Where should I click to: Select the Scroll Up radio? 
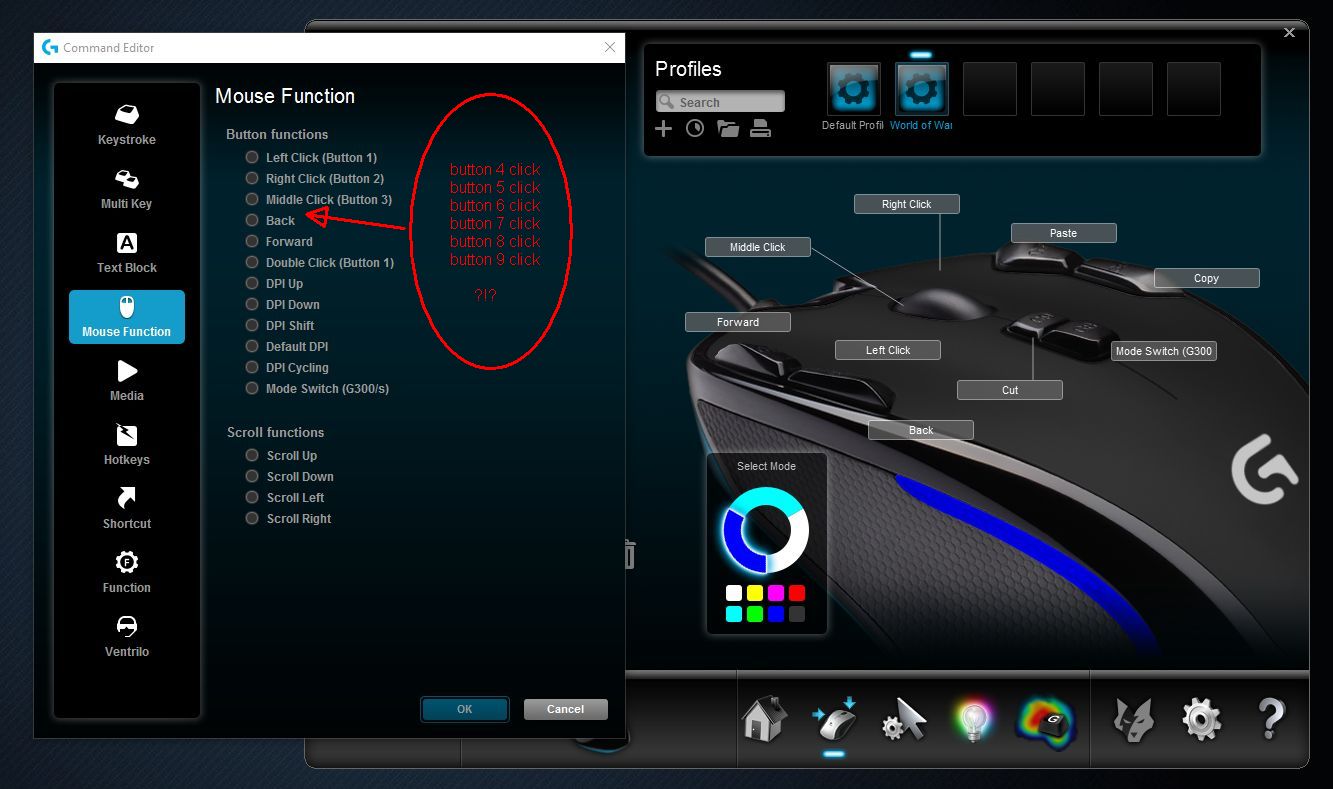[252, 455]
